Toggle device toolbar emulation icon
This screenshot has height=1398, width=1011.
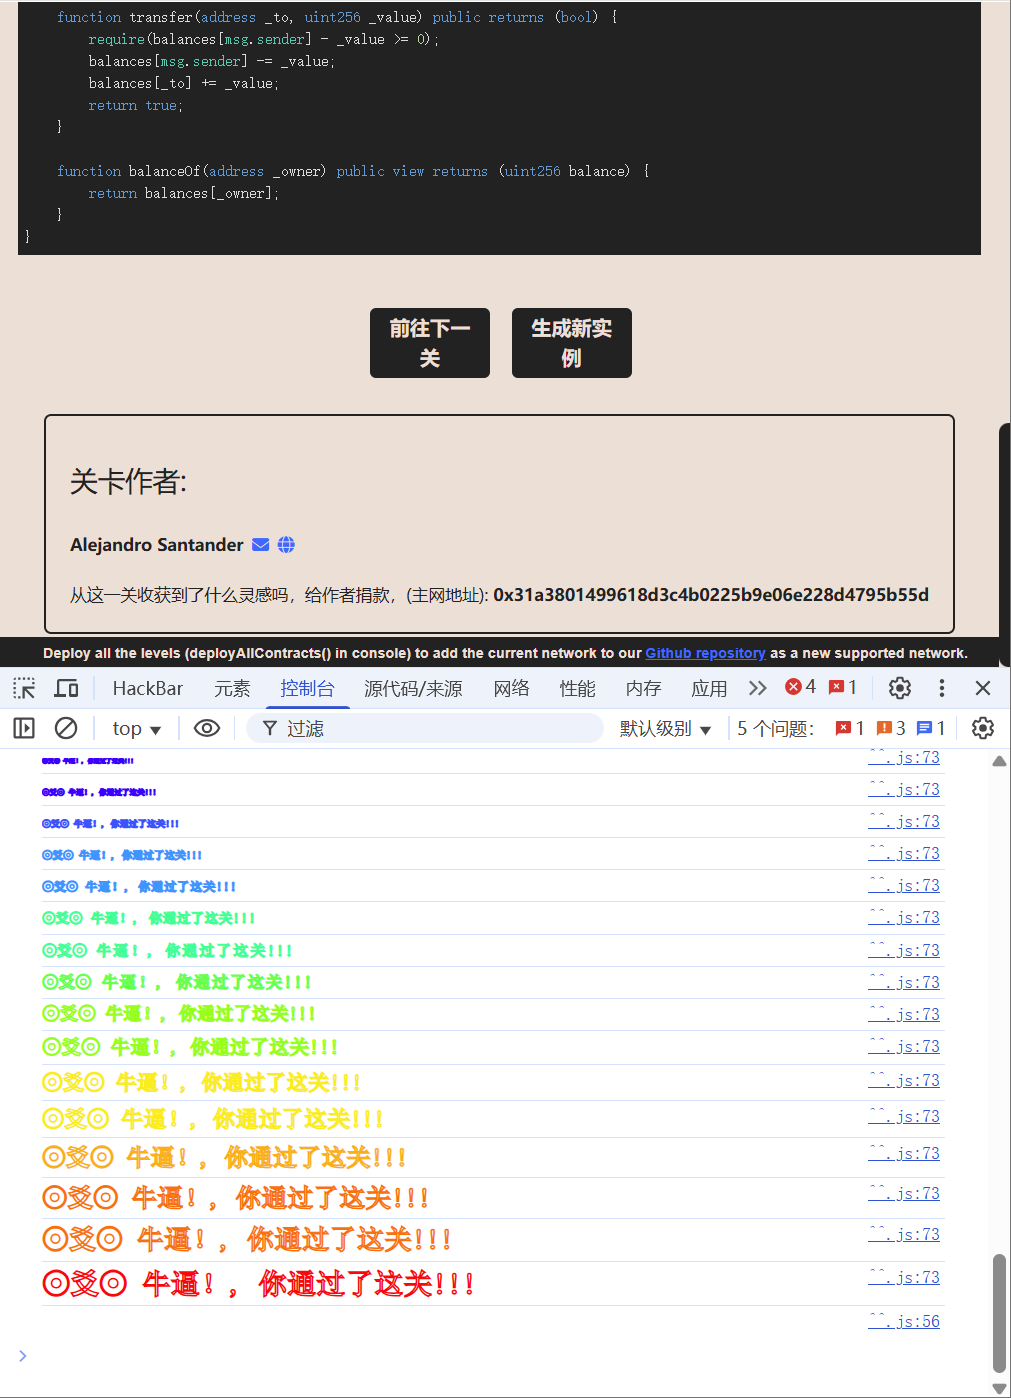pos(67,688)
